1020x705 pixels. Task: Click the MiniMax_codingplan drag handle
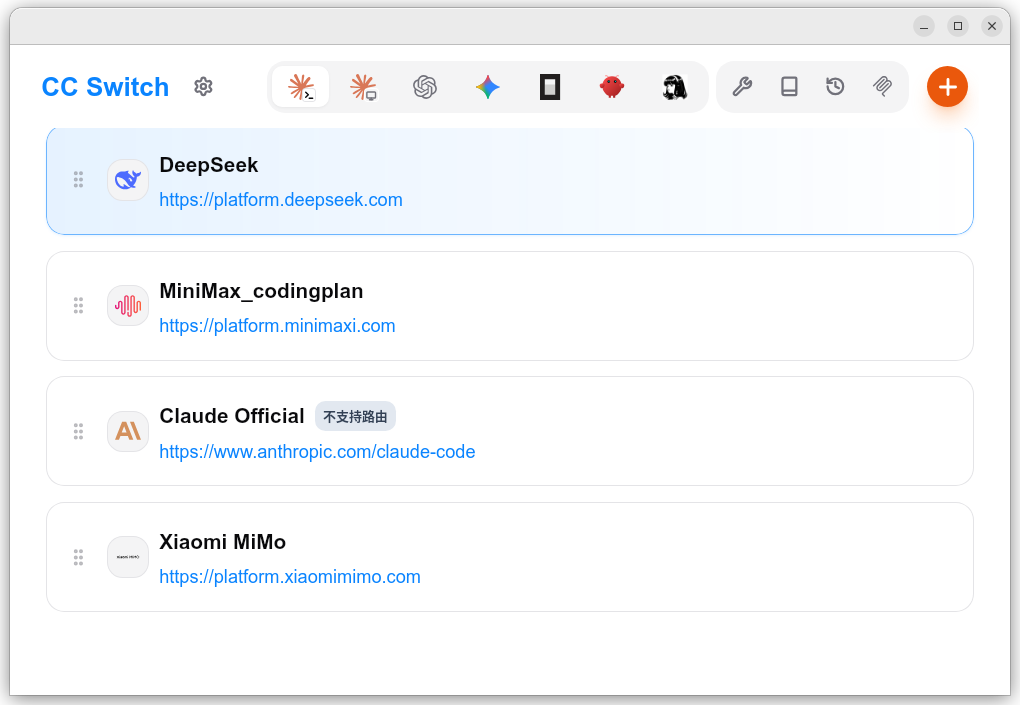(78, 306)
